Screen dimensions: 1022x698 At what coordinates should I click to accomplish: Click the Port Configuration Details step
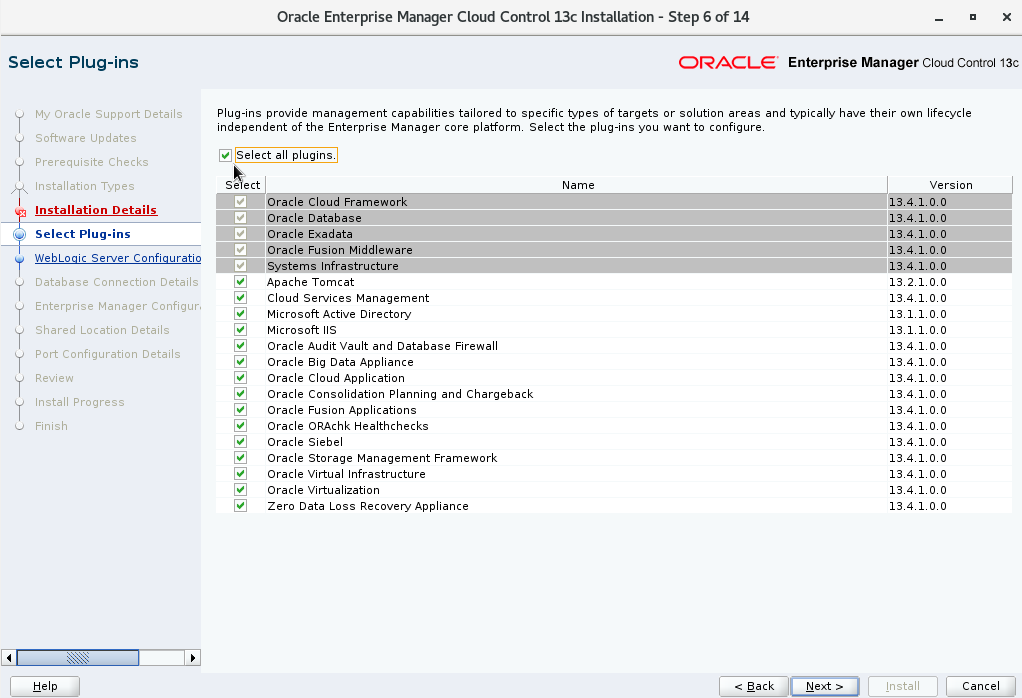(x=108, y=355)
